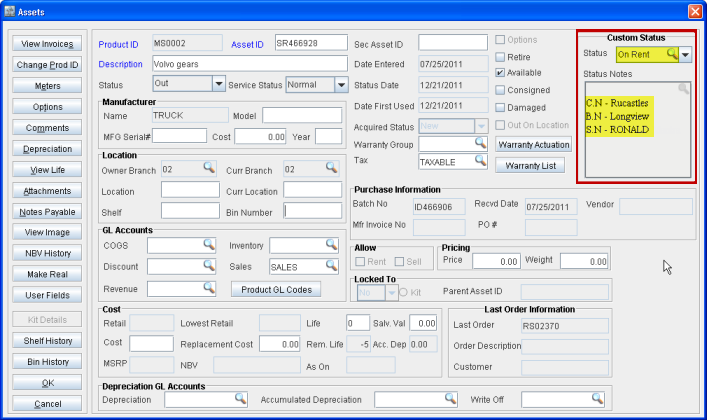707x420 pixels.
Task: Click the Assets window title icon
Action: pos(9,11)
